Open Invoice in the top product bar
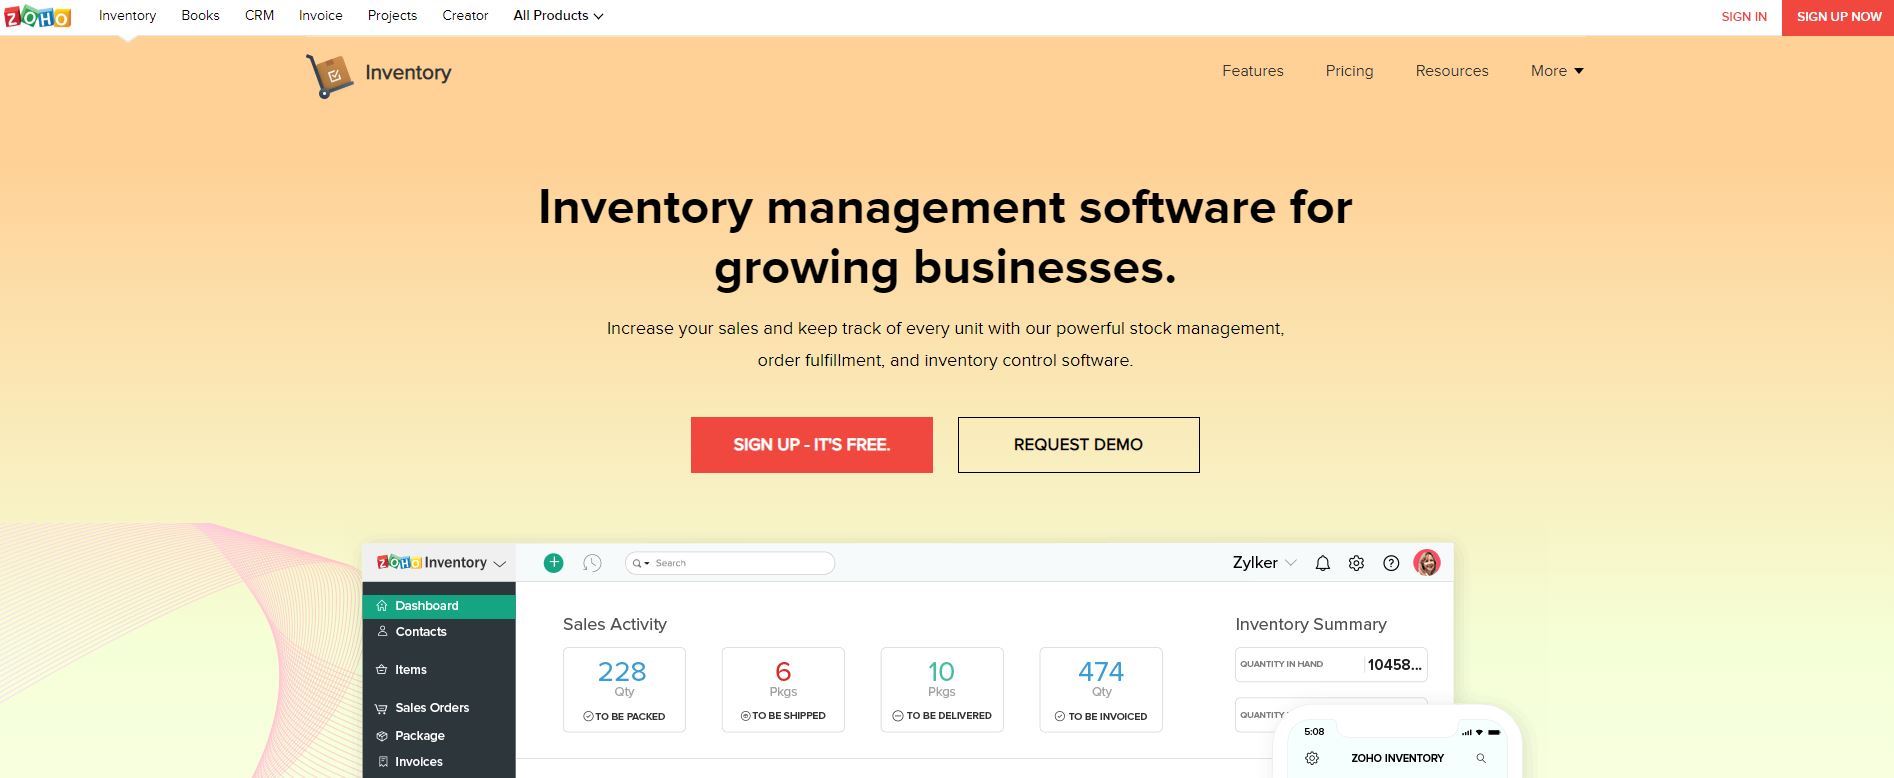 coord(320,16)
